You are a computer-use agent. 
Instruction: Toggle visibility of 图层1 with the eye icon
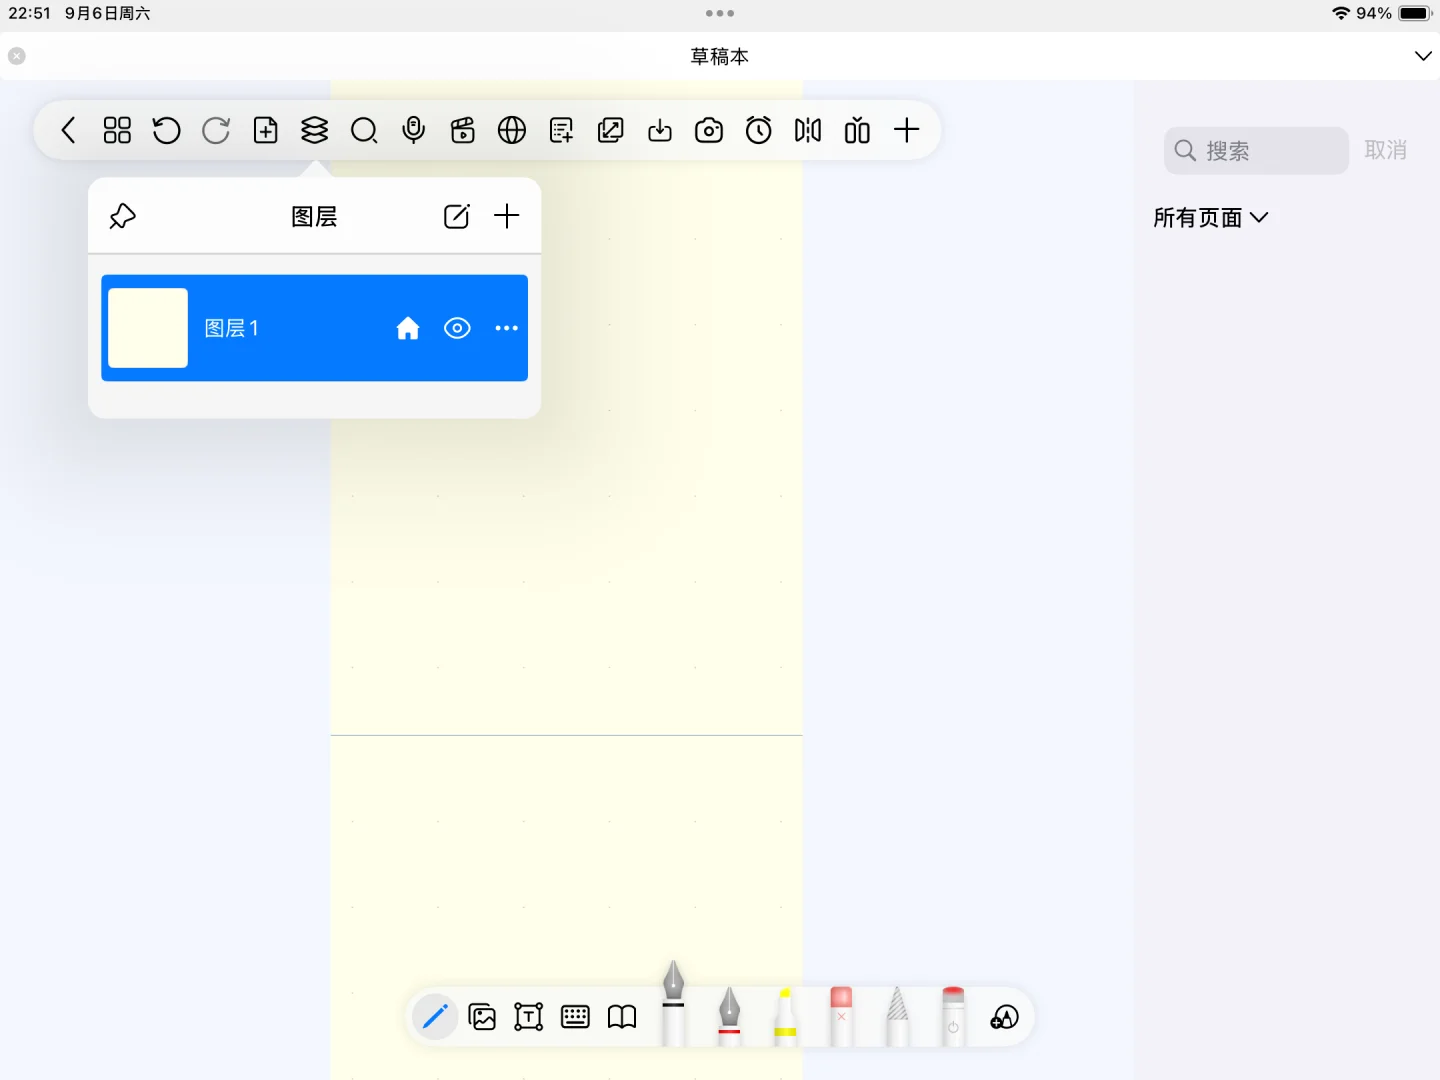457,328
